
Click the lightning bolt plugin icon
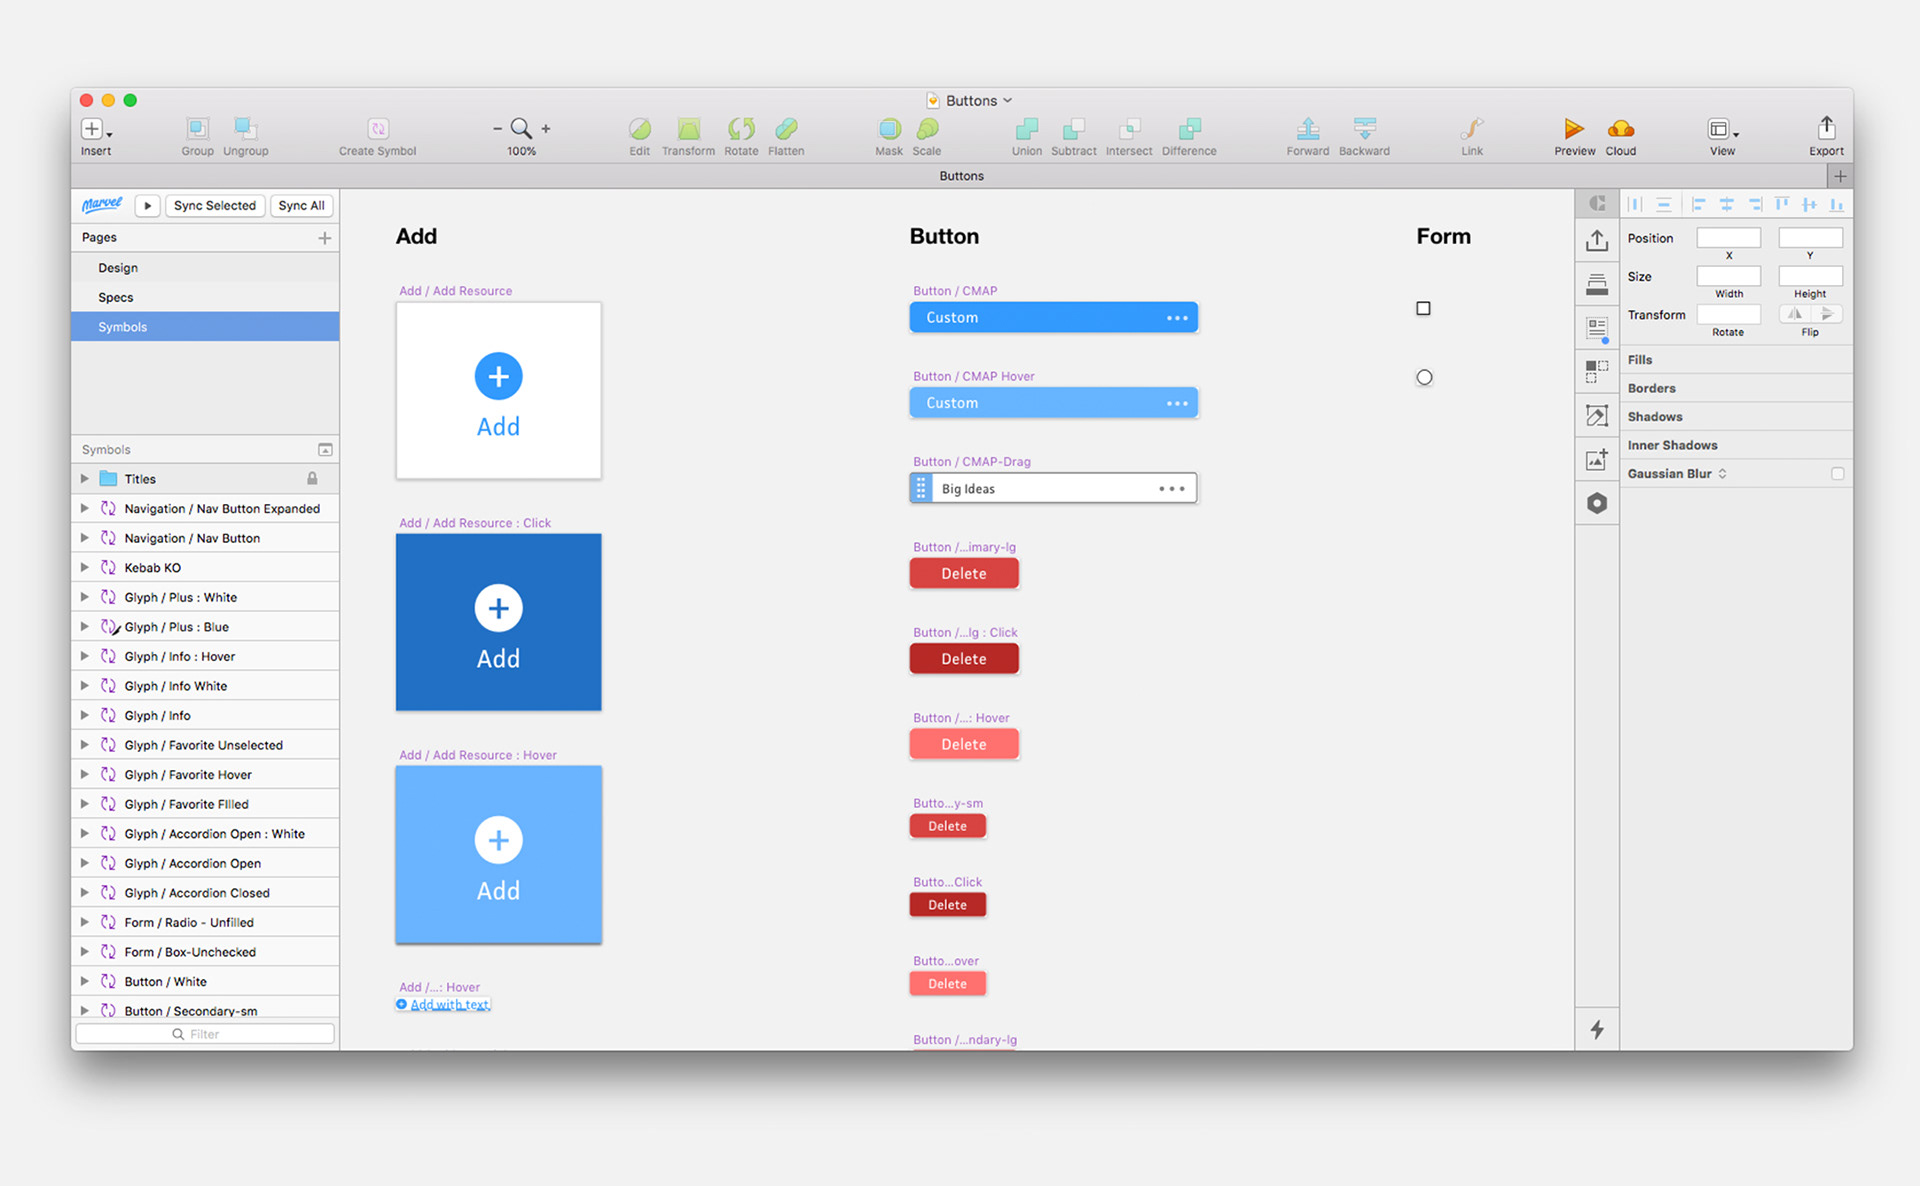coord(1597,1029)
